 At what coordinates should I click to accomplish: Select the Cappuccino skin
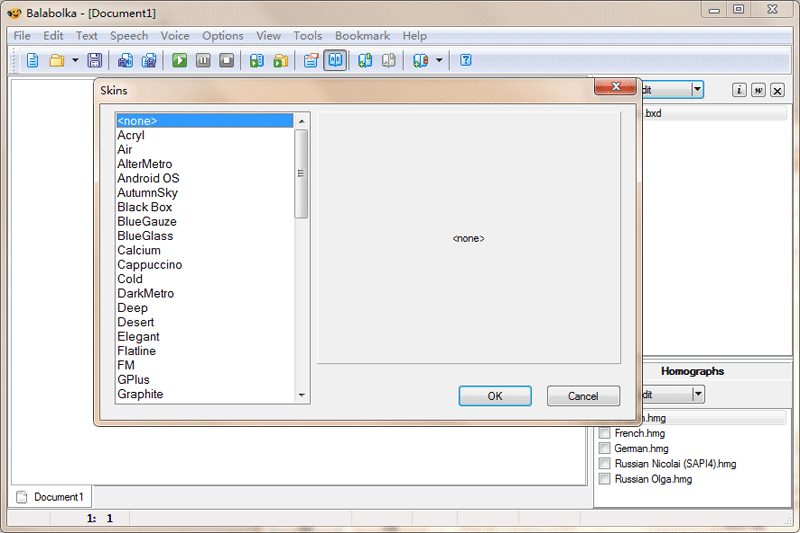tap(205, 265)
